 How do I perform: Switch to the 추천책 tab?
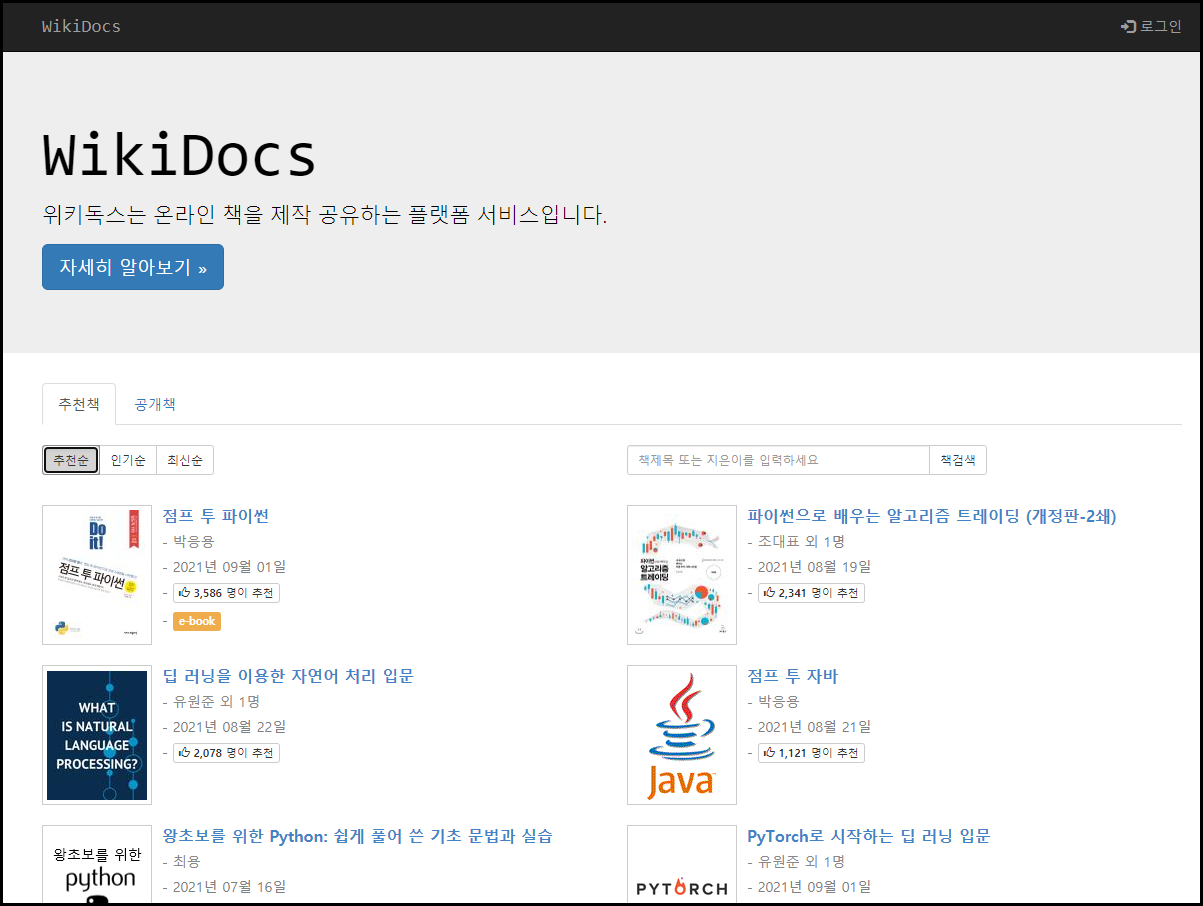pos(79,404)
